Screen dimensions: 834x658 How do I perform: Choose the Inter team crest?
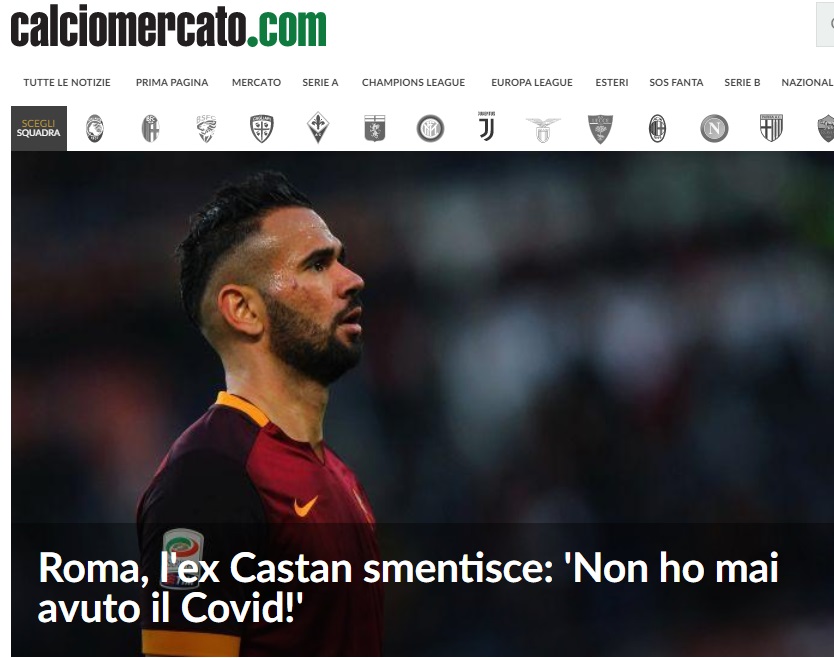[430, 129]
